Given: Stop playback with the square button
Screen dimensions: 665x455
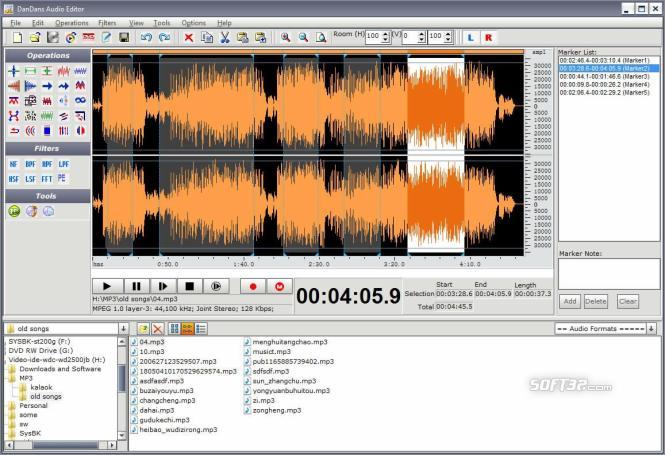Looking at the screenshot, I should [x=190, y=286].
